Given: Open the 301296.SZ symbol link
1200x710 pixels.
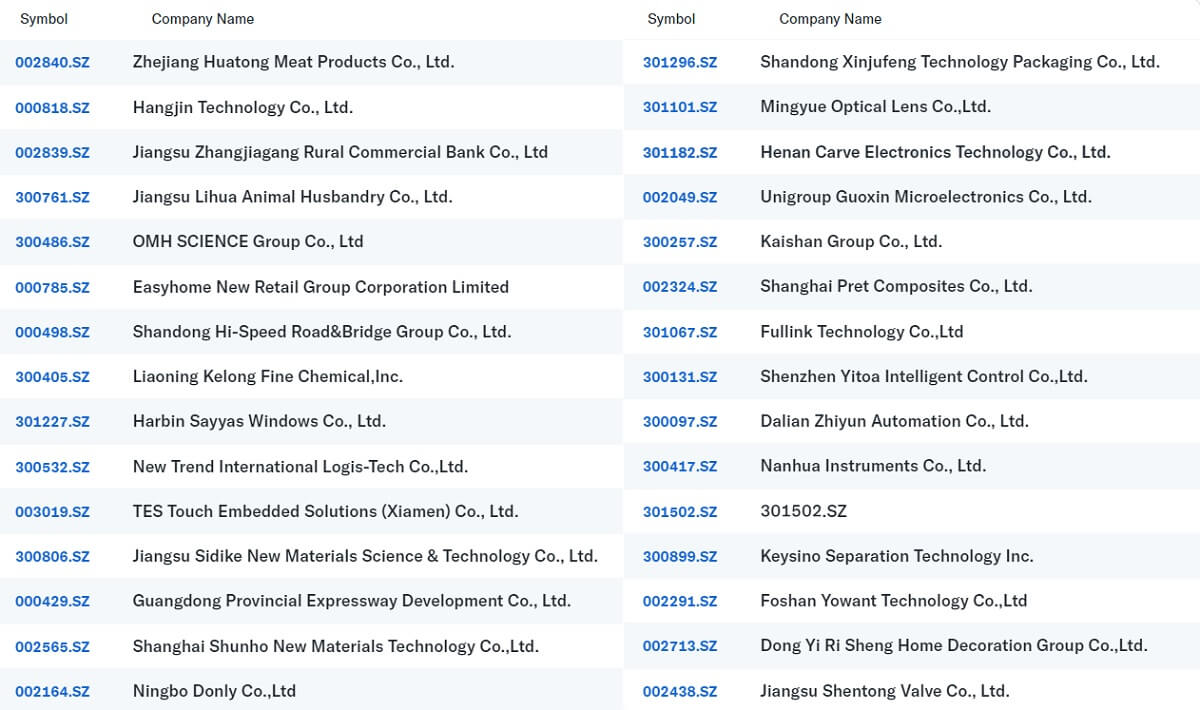Looking at the screenshot, I should point(680,62).
